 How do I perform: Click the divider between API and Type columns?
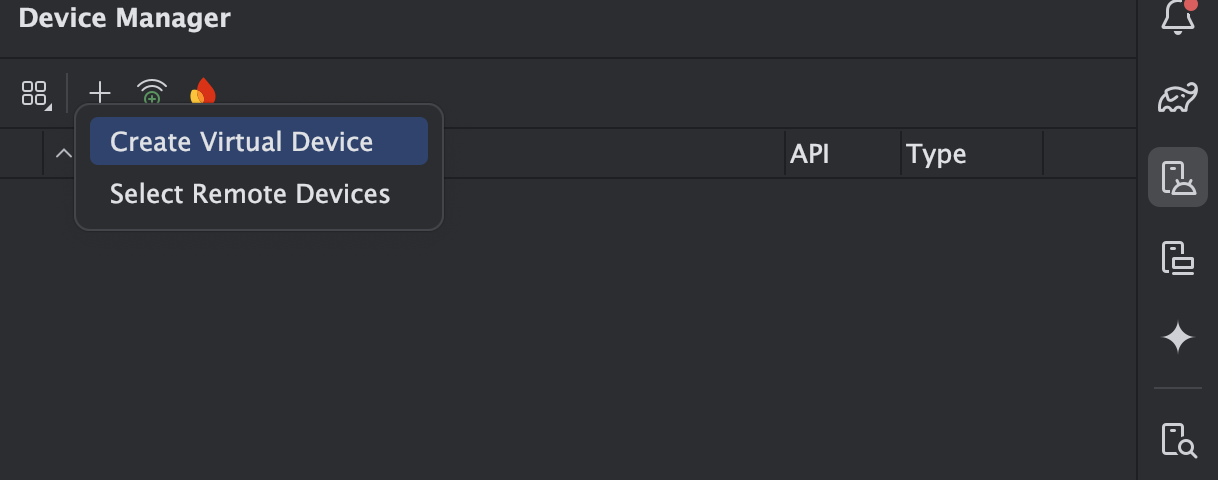901,153
